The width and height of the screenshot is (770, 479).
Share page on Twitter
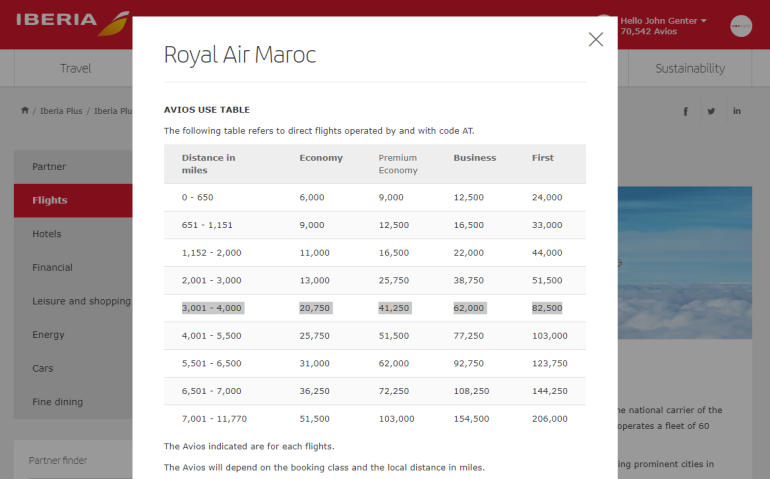[x=711, y=111]
